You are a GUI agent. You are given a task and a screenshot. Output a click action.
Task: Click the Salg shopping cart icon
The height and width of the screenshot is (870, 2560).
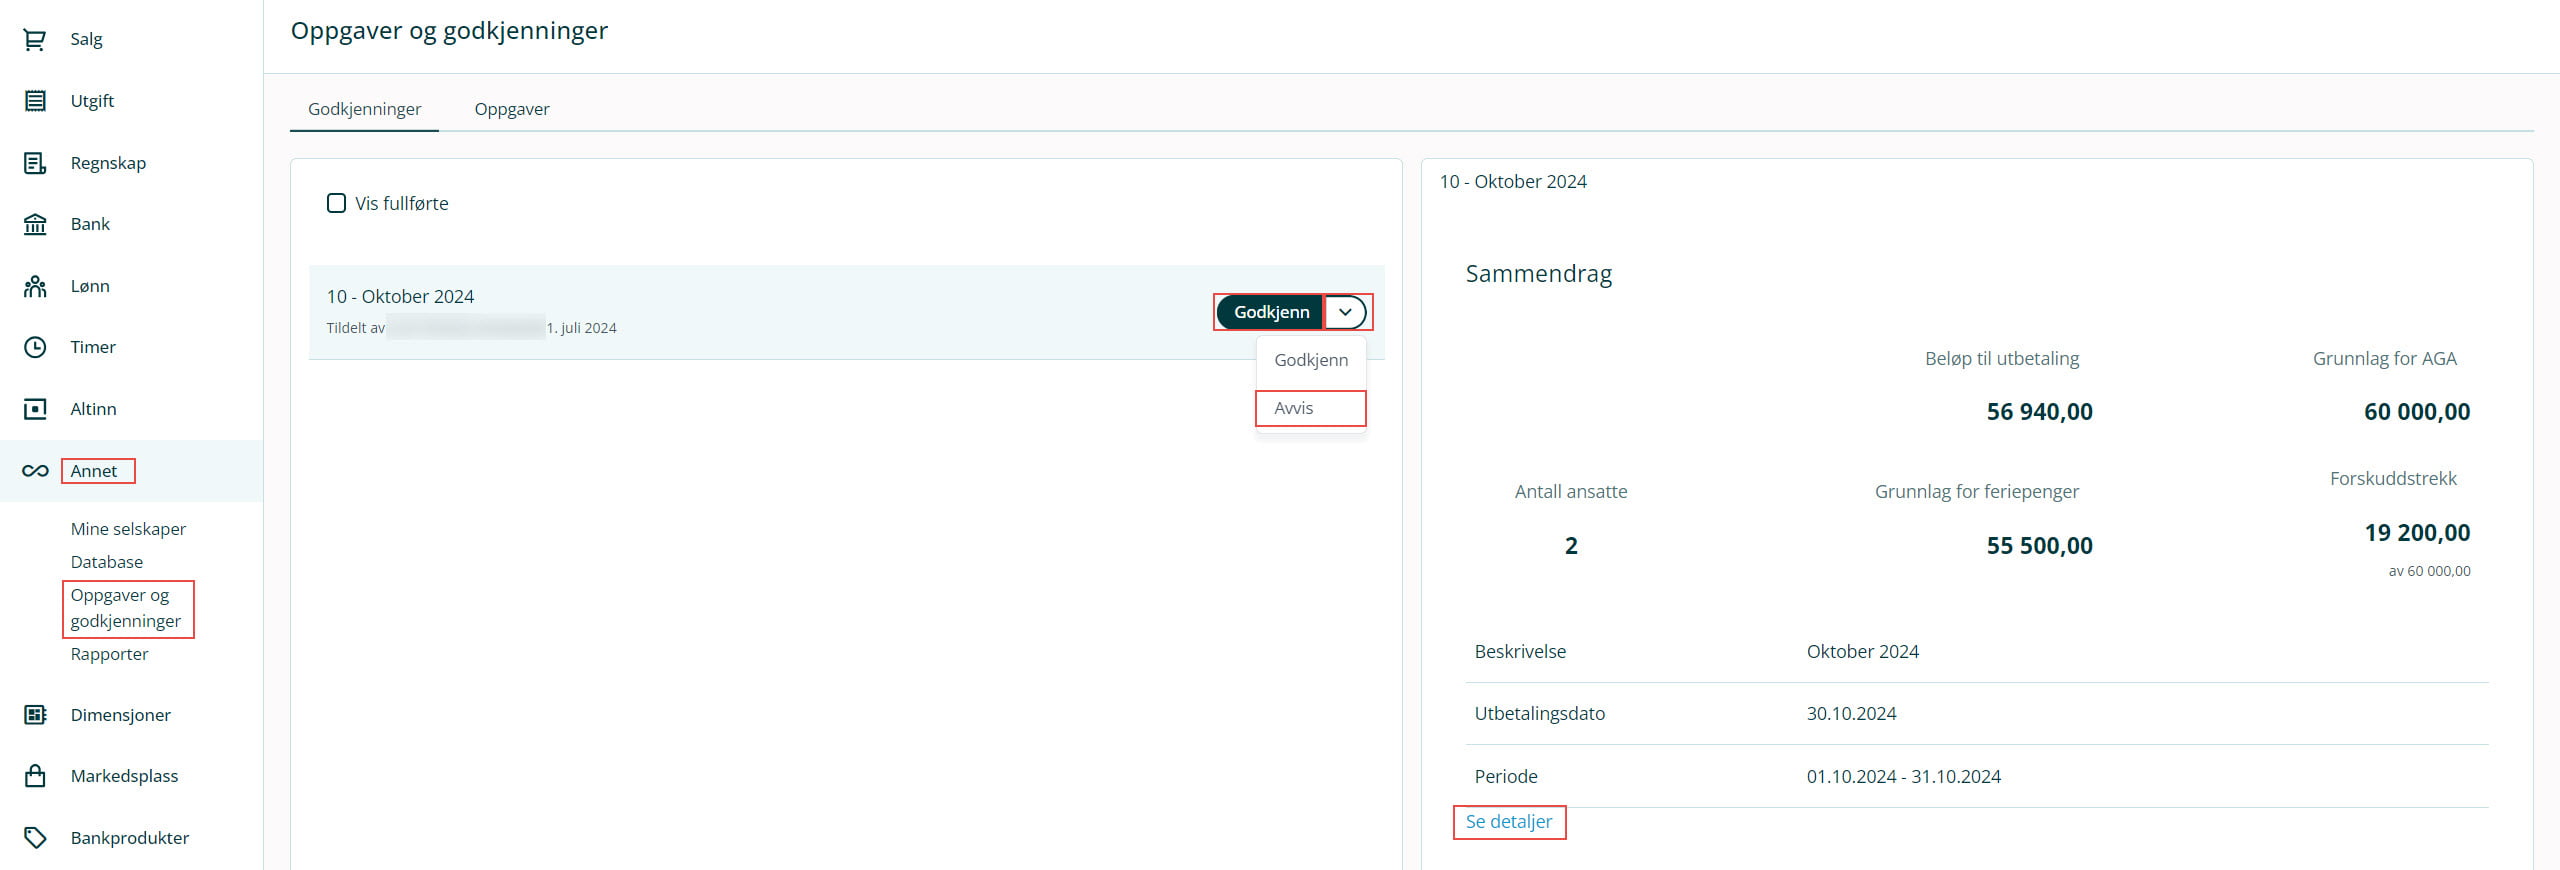click(x=35, y=40)
